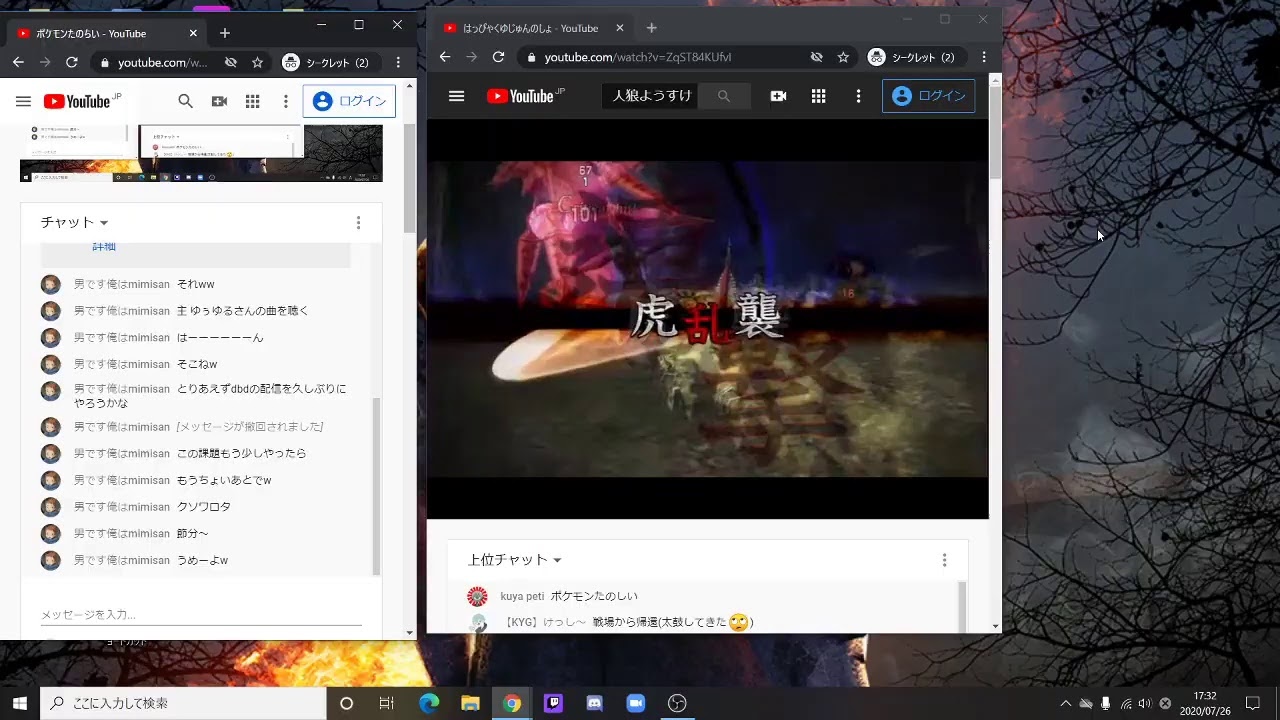Open シークレット (2) profile chip in left window

coord(327,62)
